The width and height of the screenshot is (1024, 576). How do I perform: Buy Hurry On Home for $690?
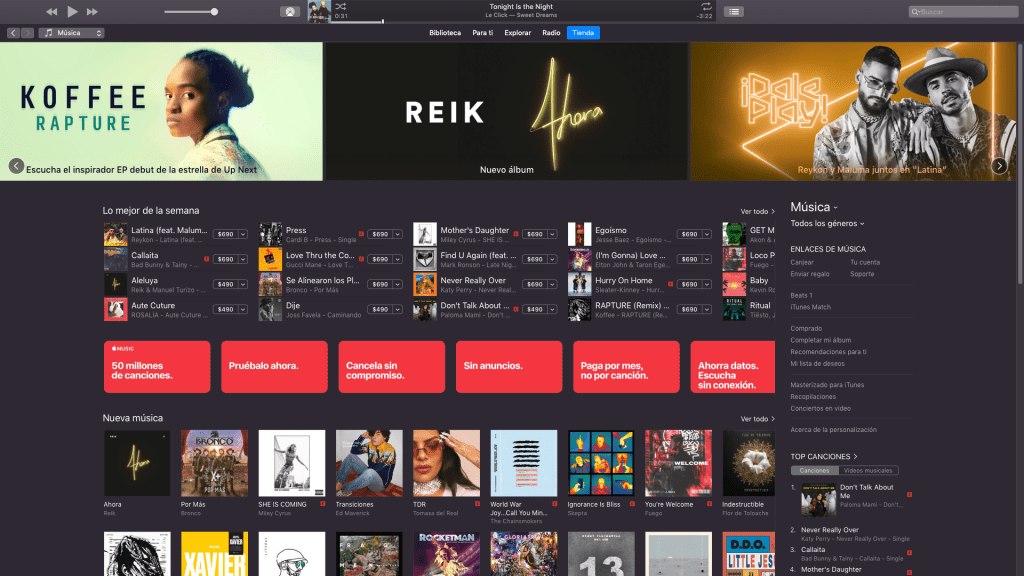(690, 285)
